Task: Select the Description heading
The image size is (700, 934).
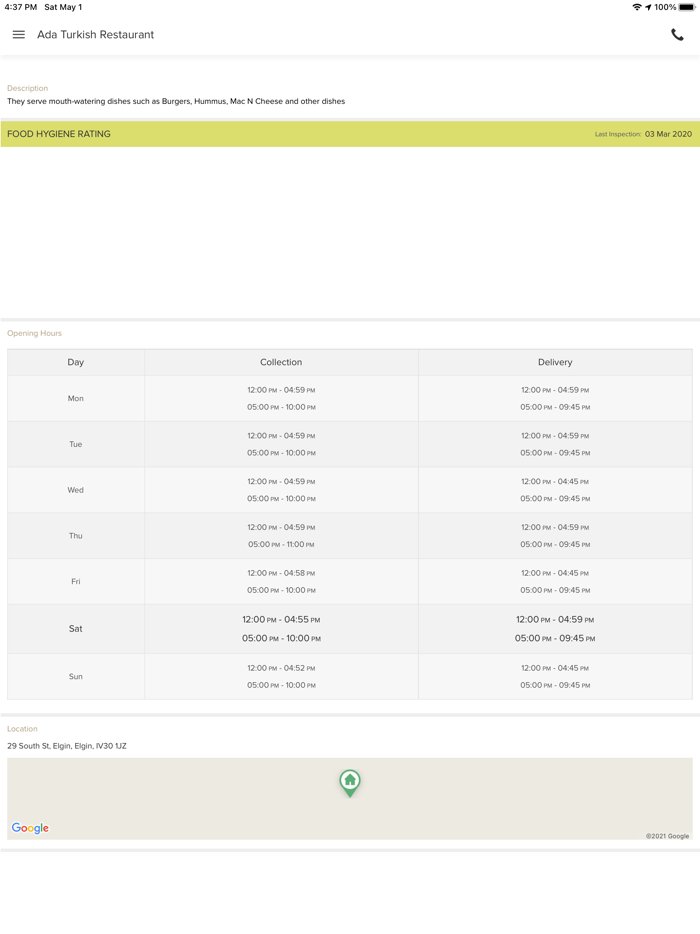Action: coord(27,88)
